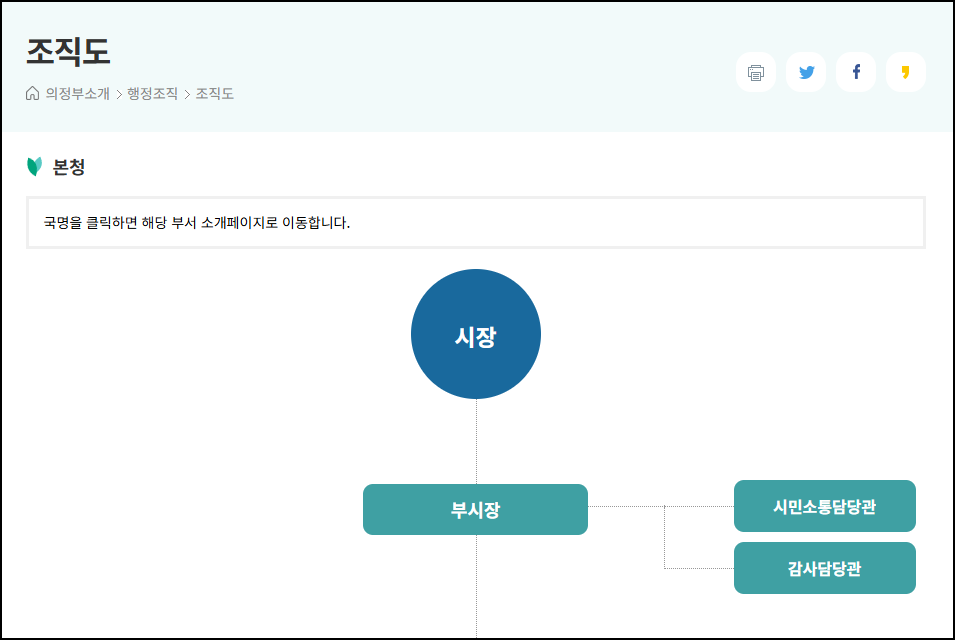This screenshot has width=955, height=640.
Task: Click the 조직도 breadcrumb entry
Action: 214,93
